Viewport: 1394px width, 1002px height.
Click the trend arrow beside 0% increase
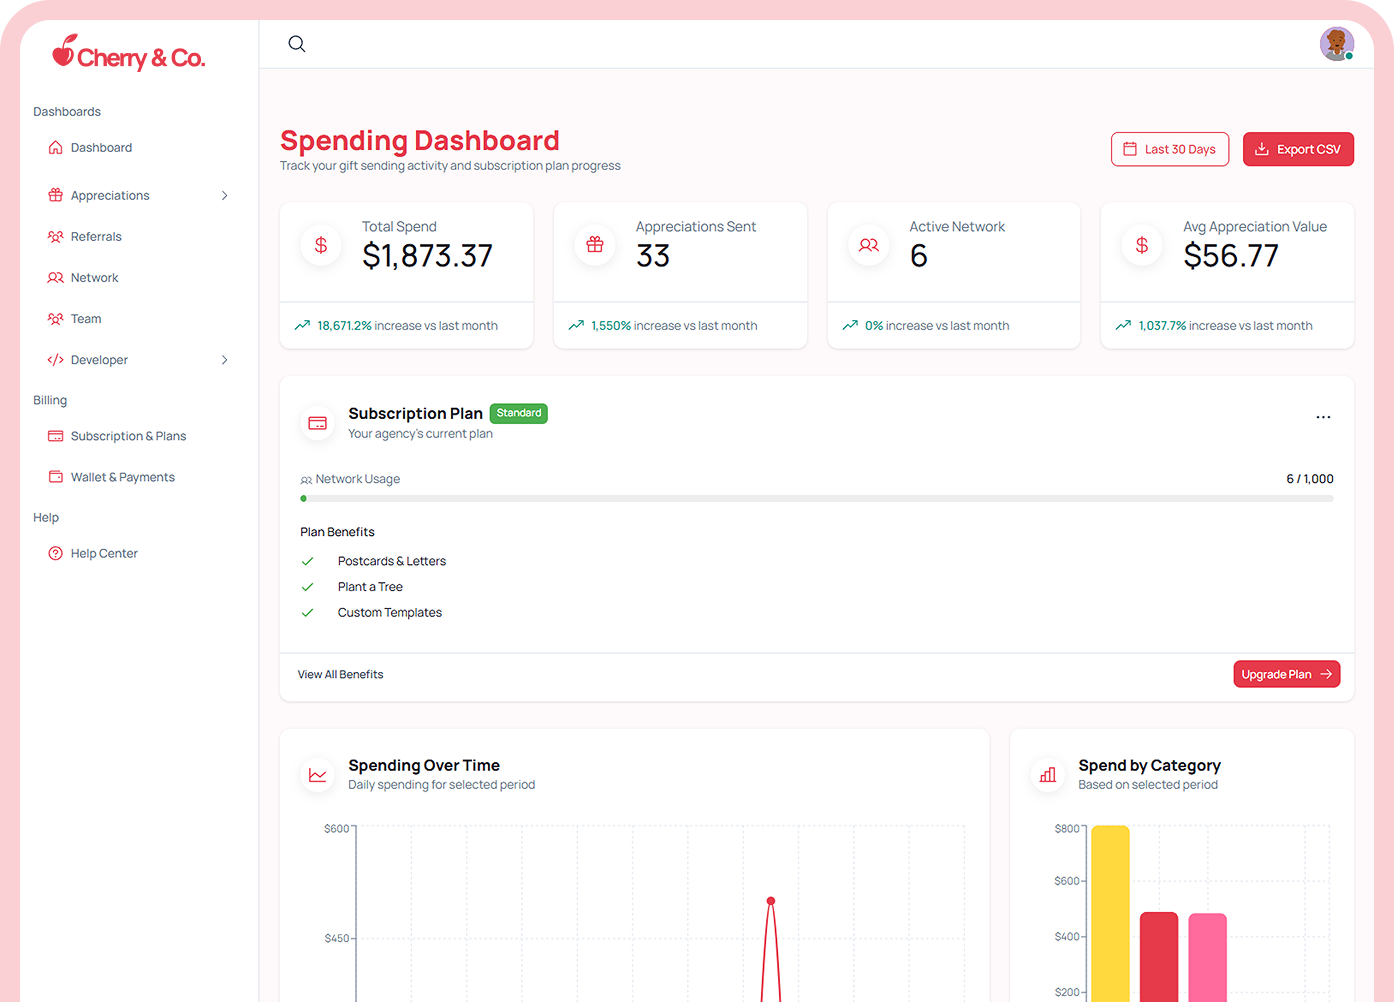[x=850, y=326]
